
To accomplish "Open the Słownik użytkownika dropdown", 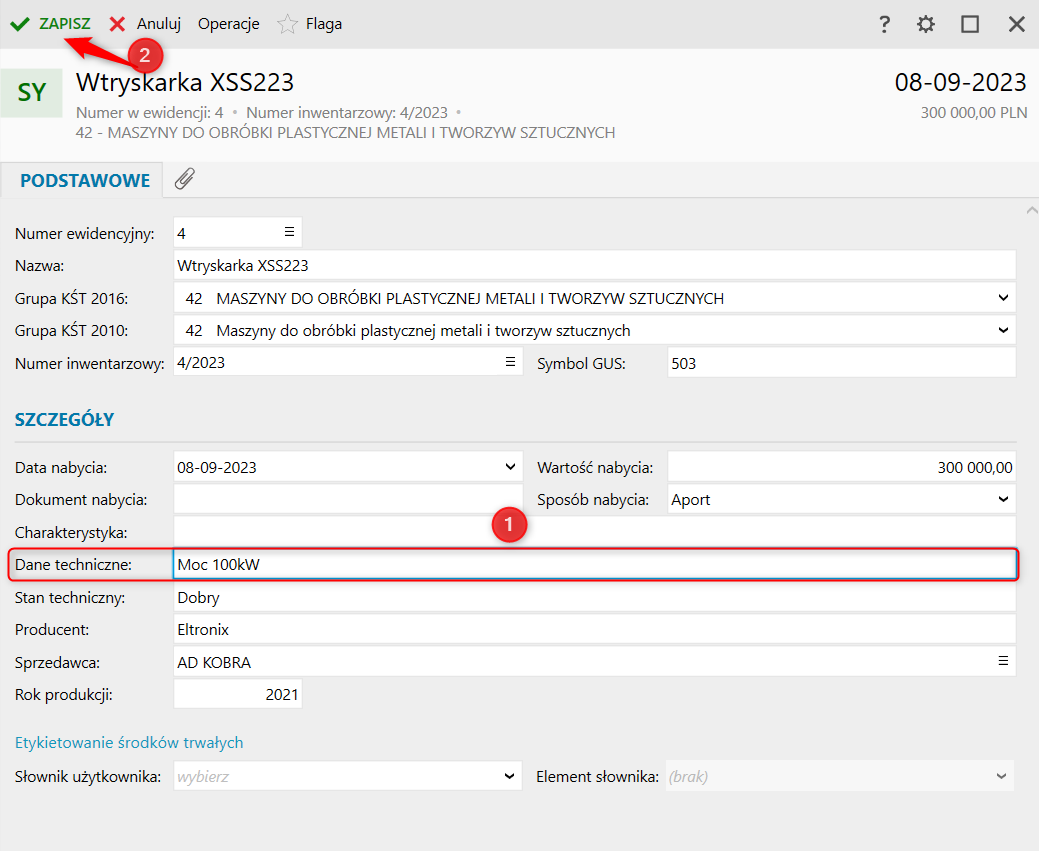I will [x=509, y=776].
